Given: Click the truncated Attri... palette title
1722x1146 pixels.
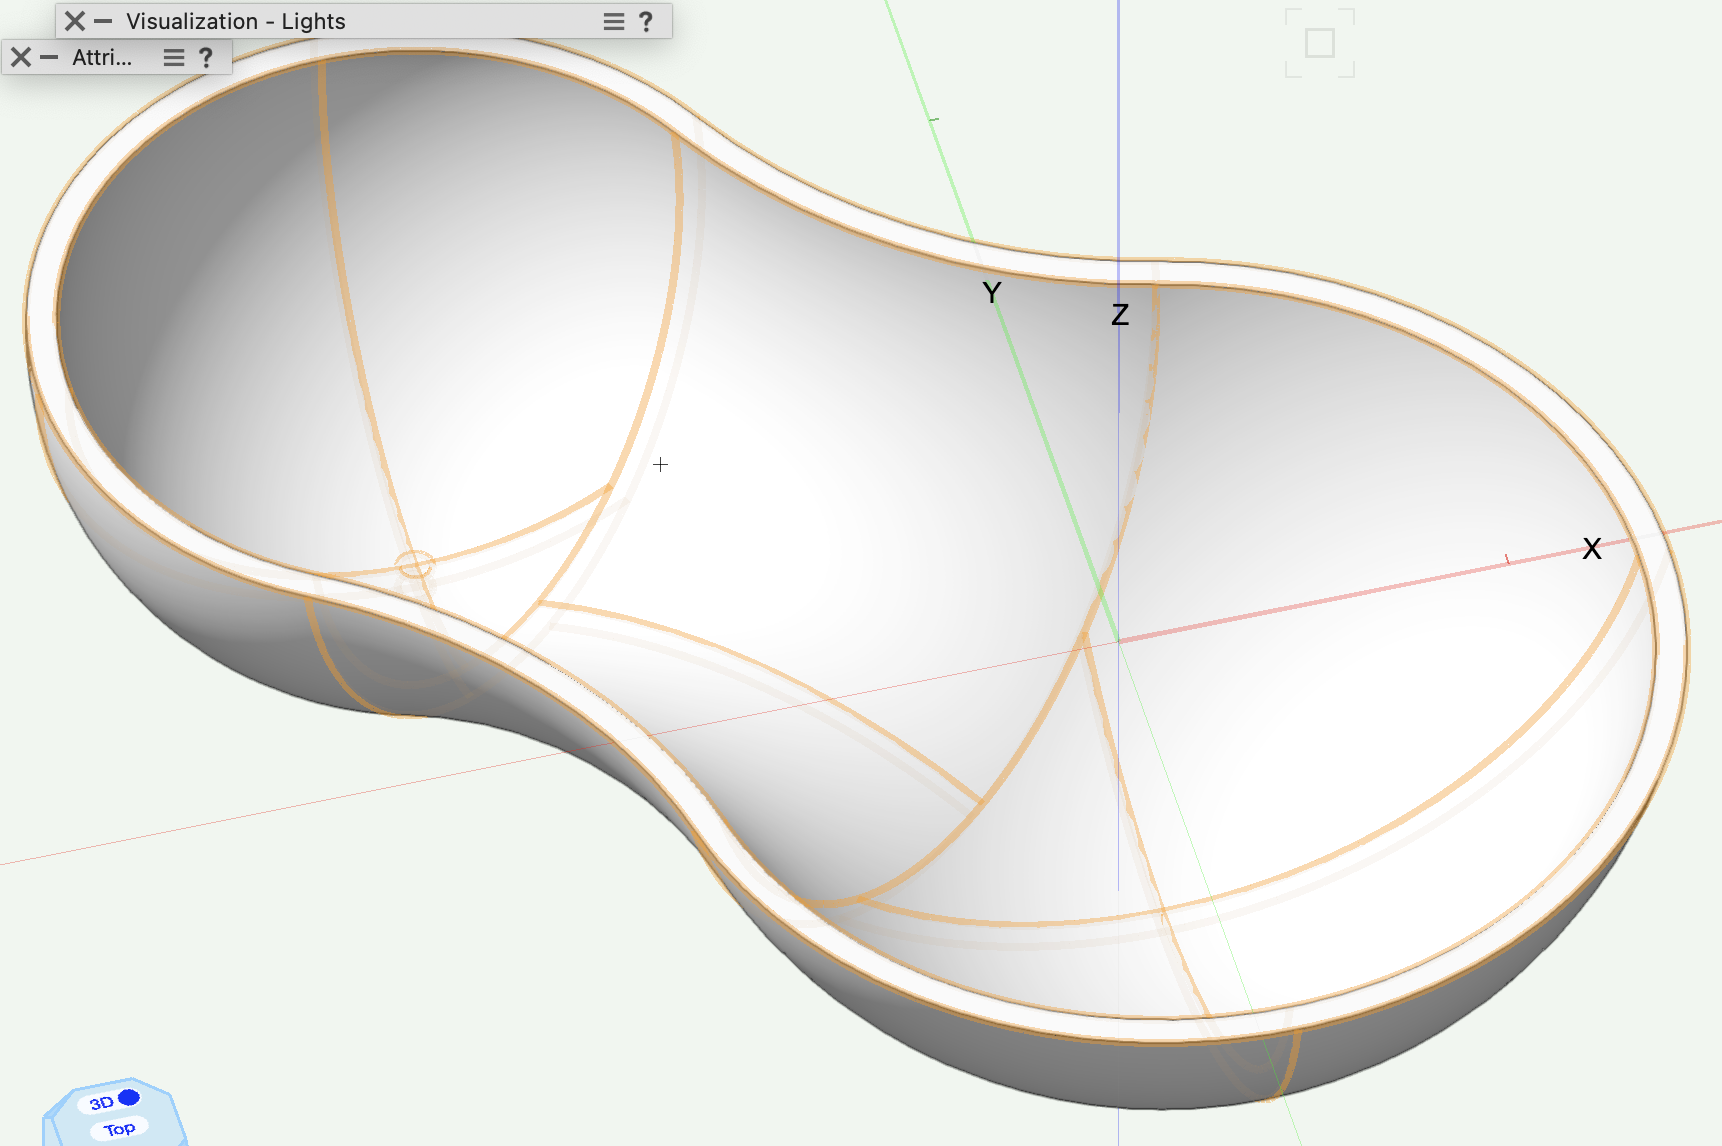Looking at the screenshot, I should [102, 58].
